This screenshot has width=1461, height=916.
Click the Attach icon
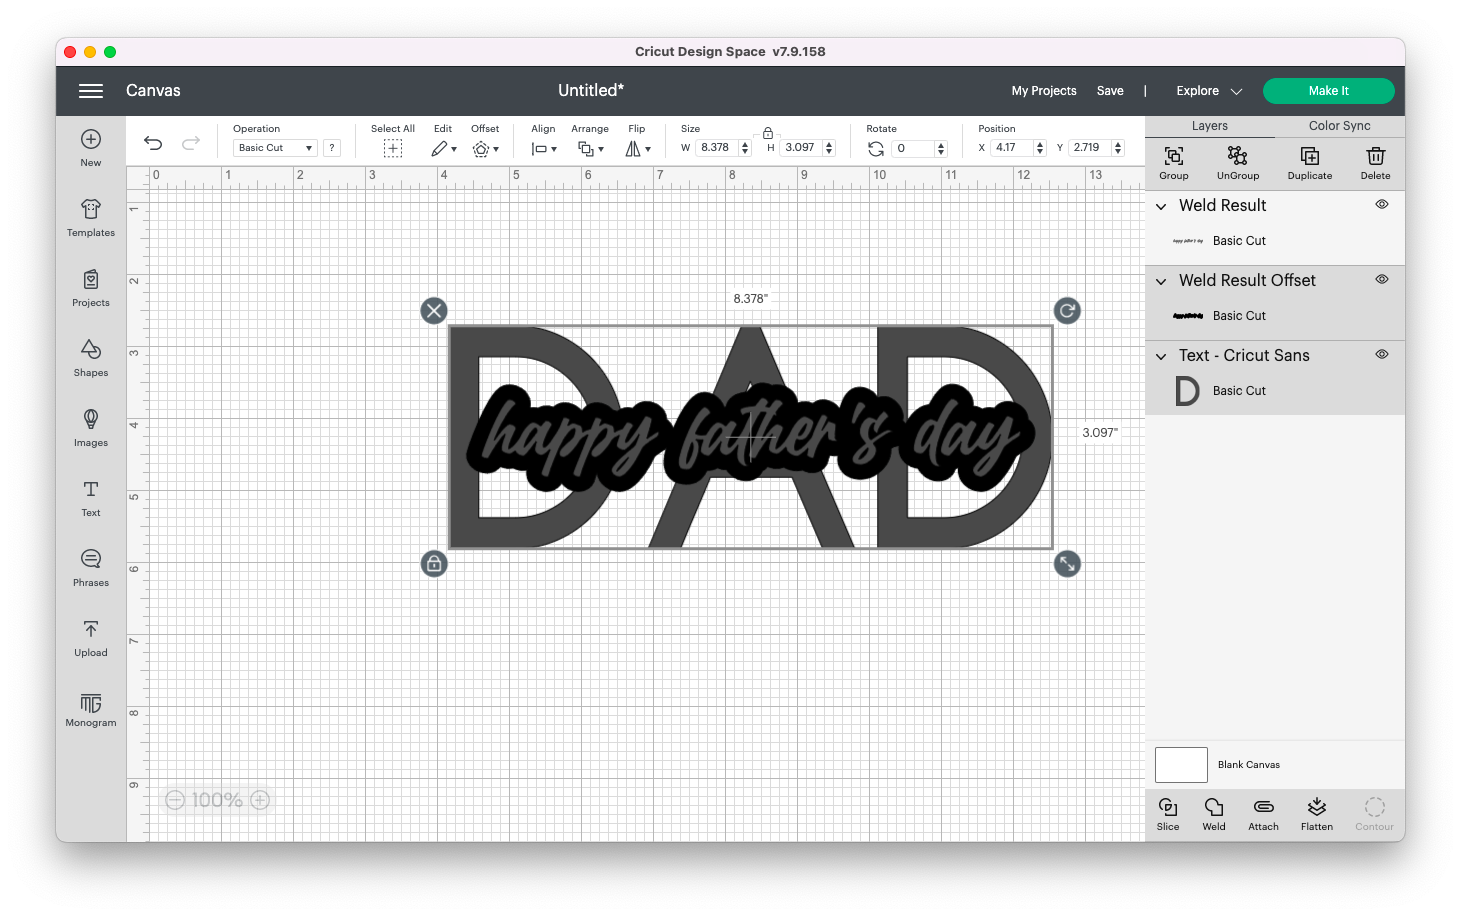(1263, 812)
